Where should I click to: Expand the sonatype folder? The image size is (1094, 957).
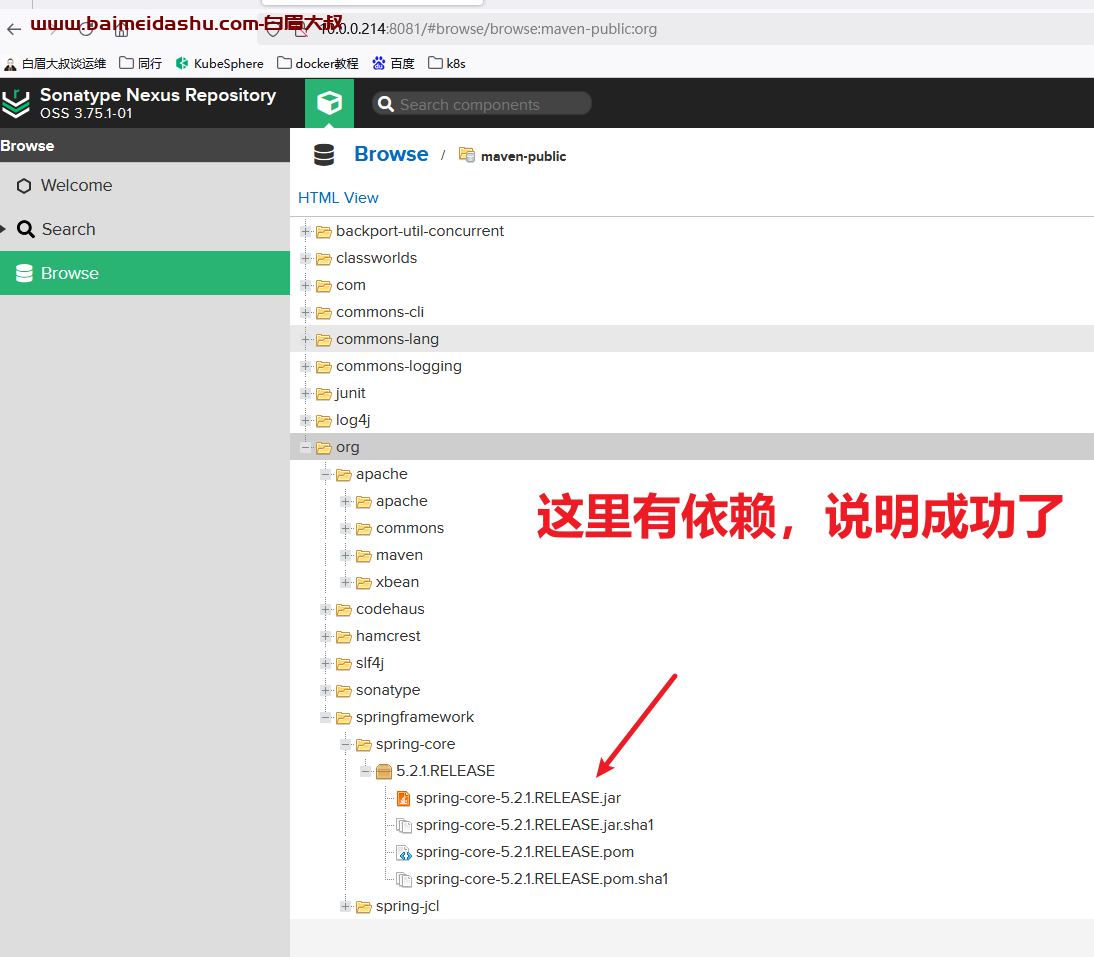point(326,691)
